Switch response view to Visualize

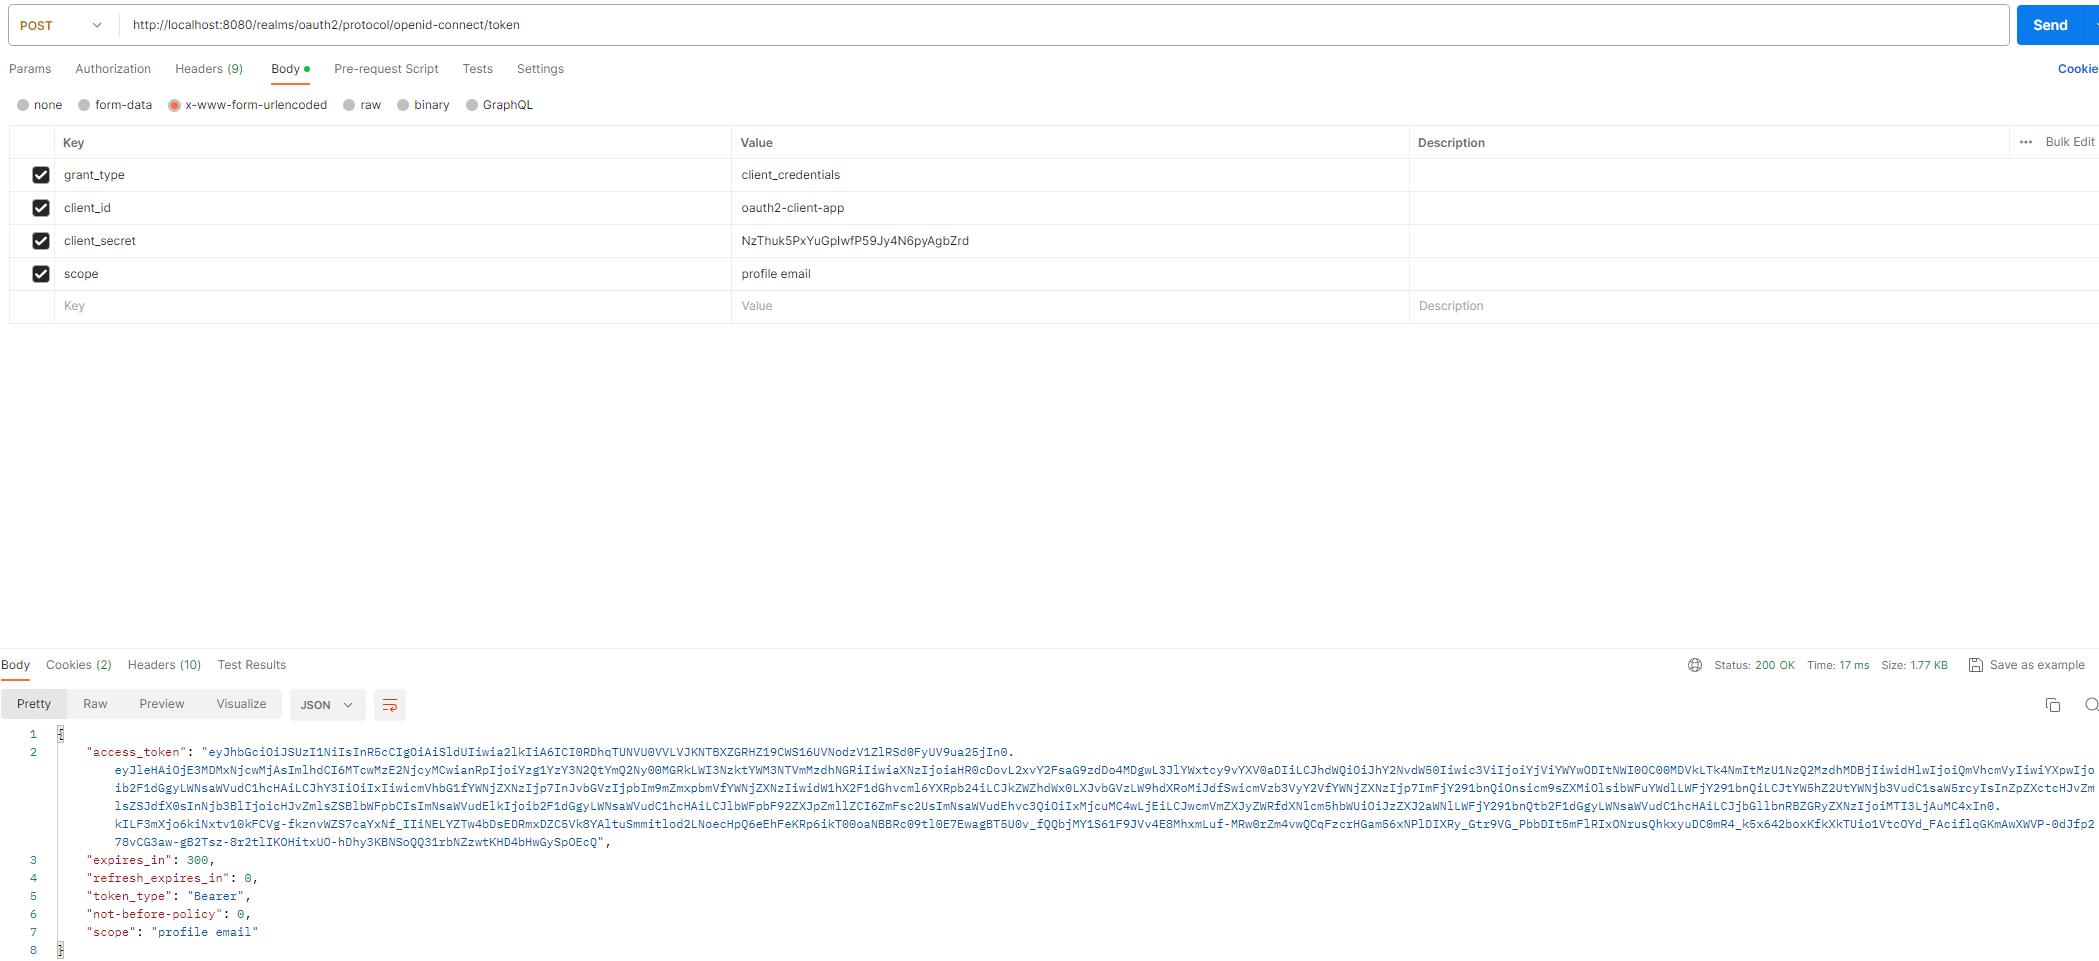tap(241, 704)
